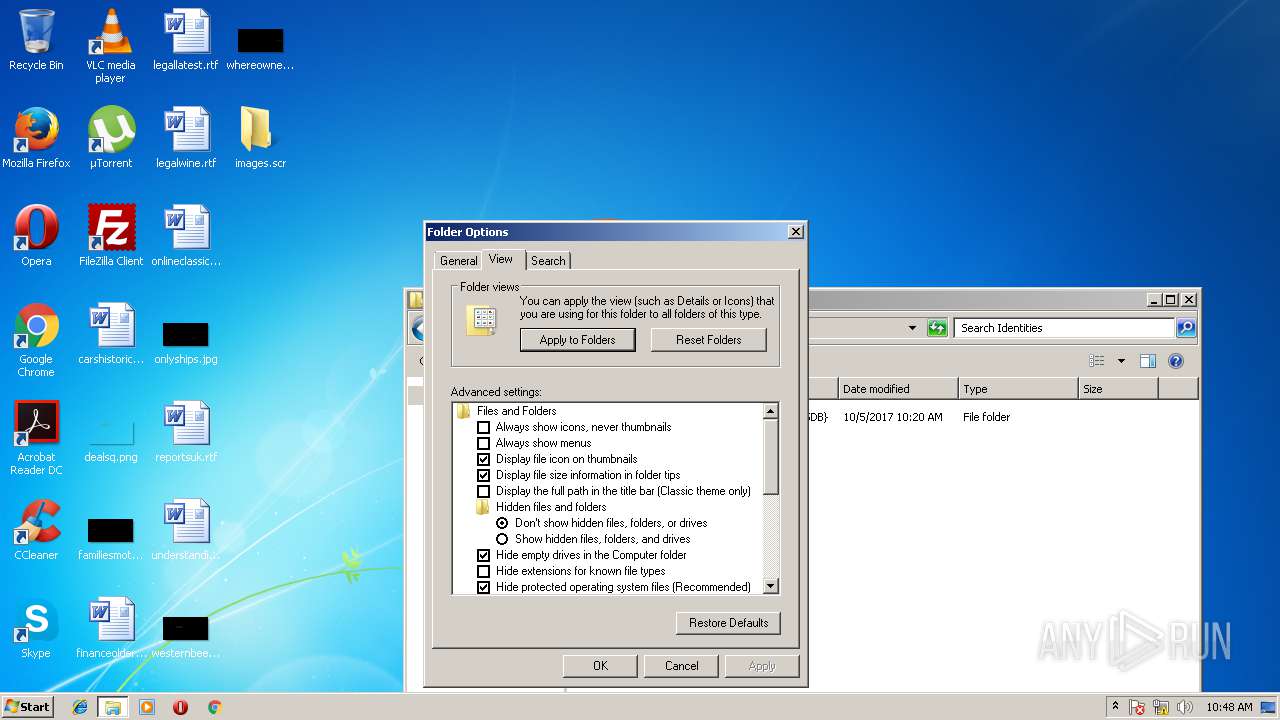This screenshot has height=720, width=1280.
Task: Sort by Type column header
Action: pos(1018,389)
